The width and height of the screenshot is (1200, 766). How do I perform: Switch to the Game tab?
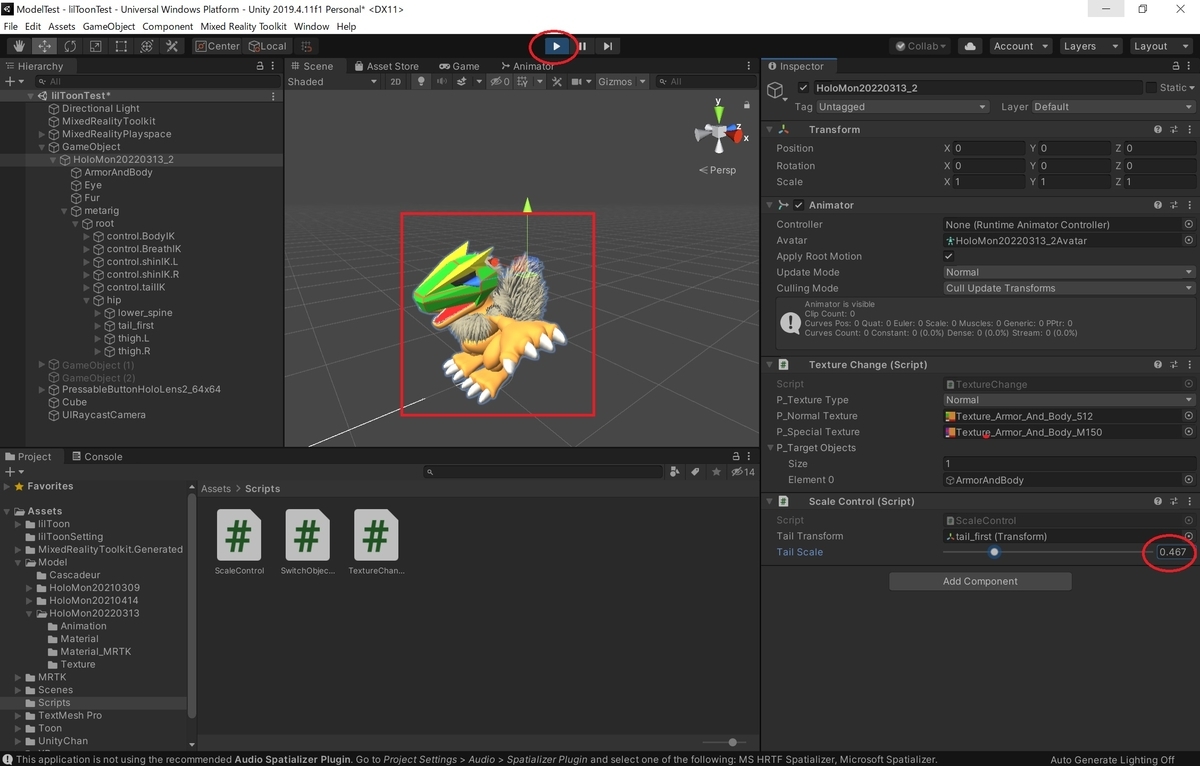459,66
